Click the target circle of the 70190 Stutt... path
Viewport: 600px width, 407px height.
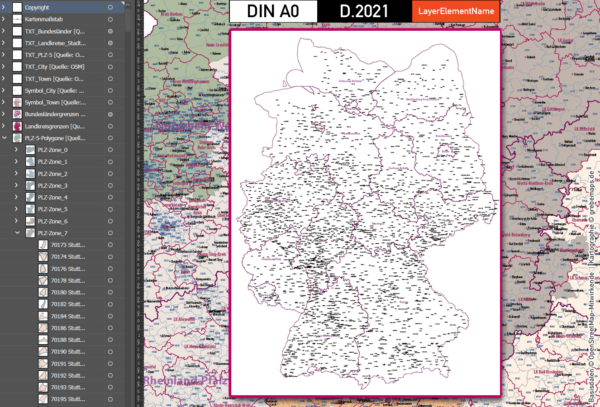pyautogui.click(x=110, y=352)
